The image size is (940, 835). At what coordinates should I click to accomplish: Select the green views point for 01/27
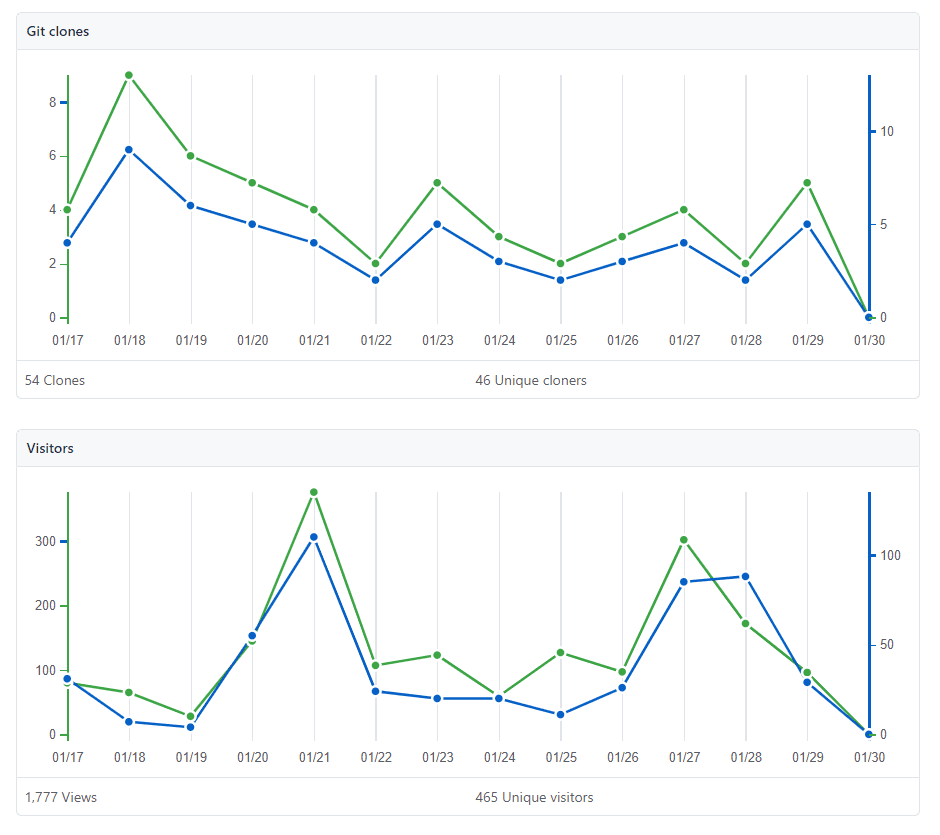pos(684,540)
